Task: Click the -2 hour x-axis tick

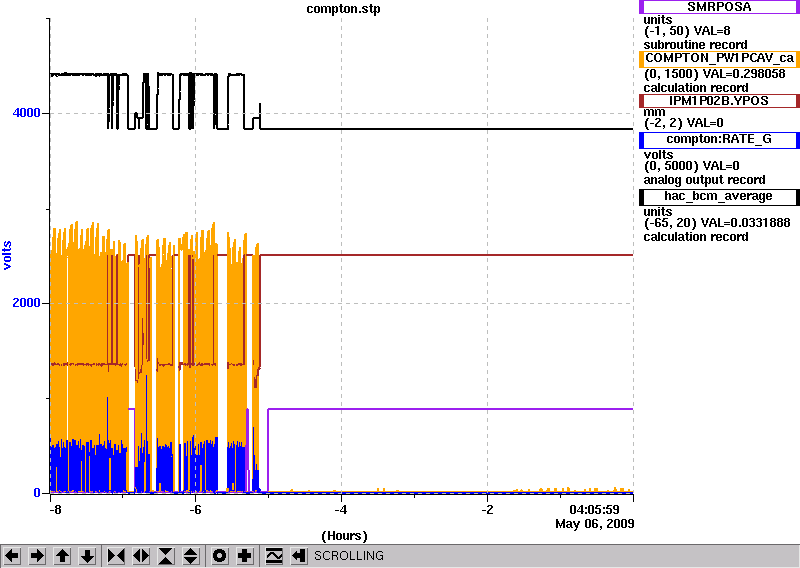Action: (x=487, y=510)
